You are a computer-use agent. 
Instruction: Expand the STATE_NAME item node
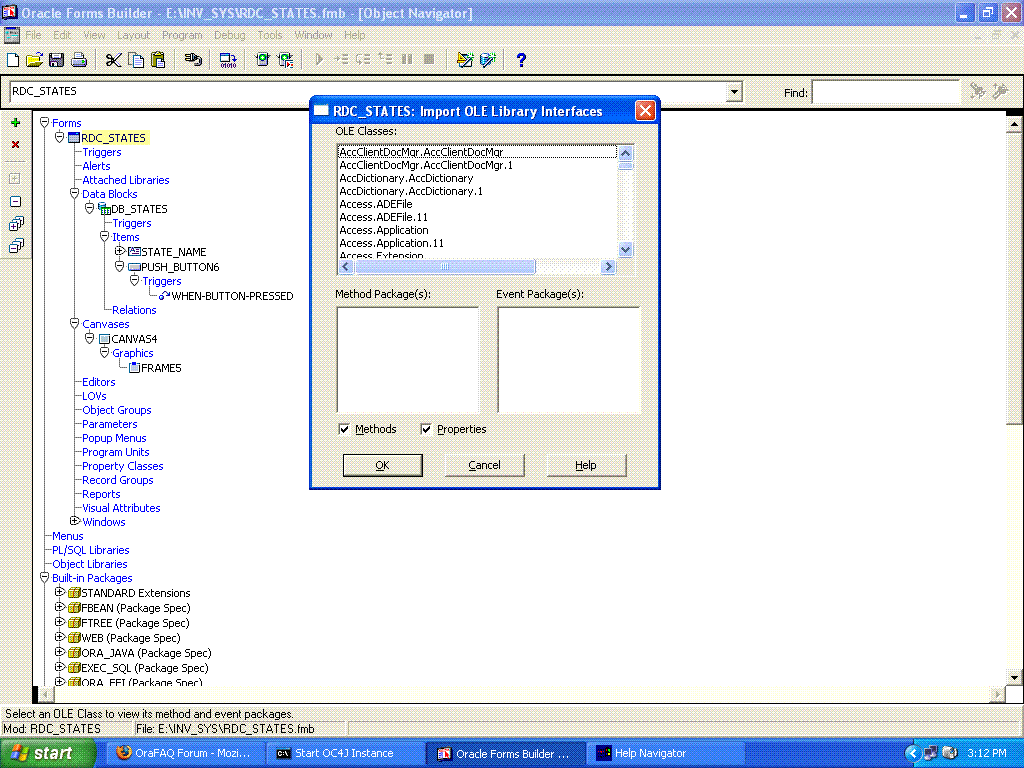(x=120, y=251)
